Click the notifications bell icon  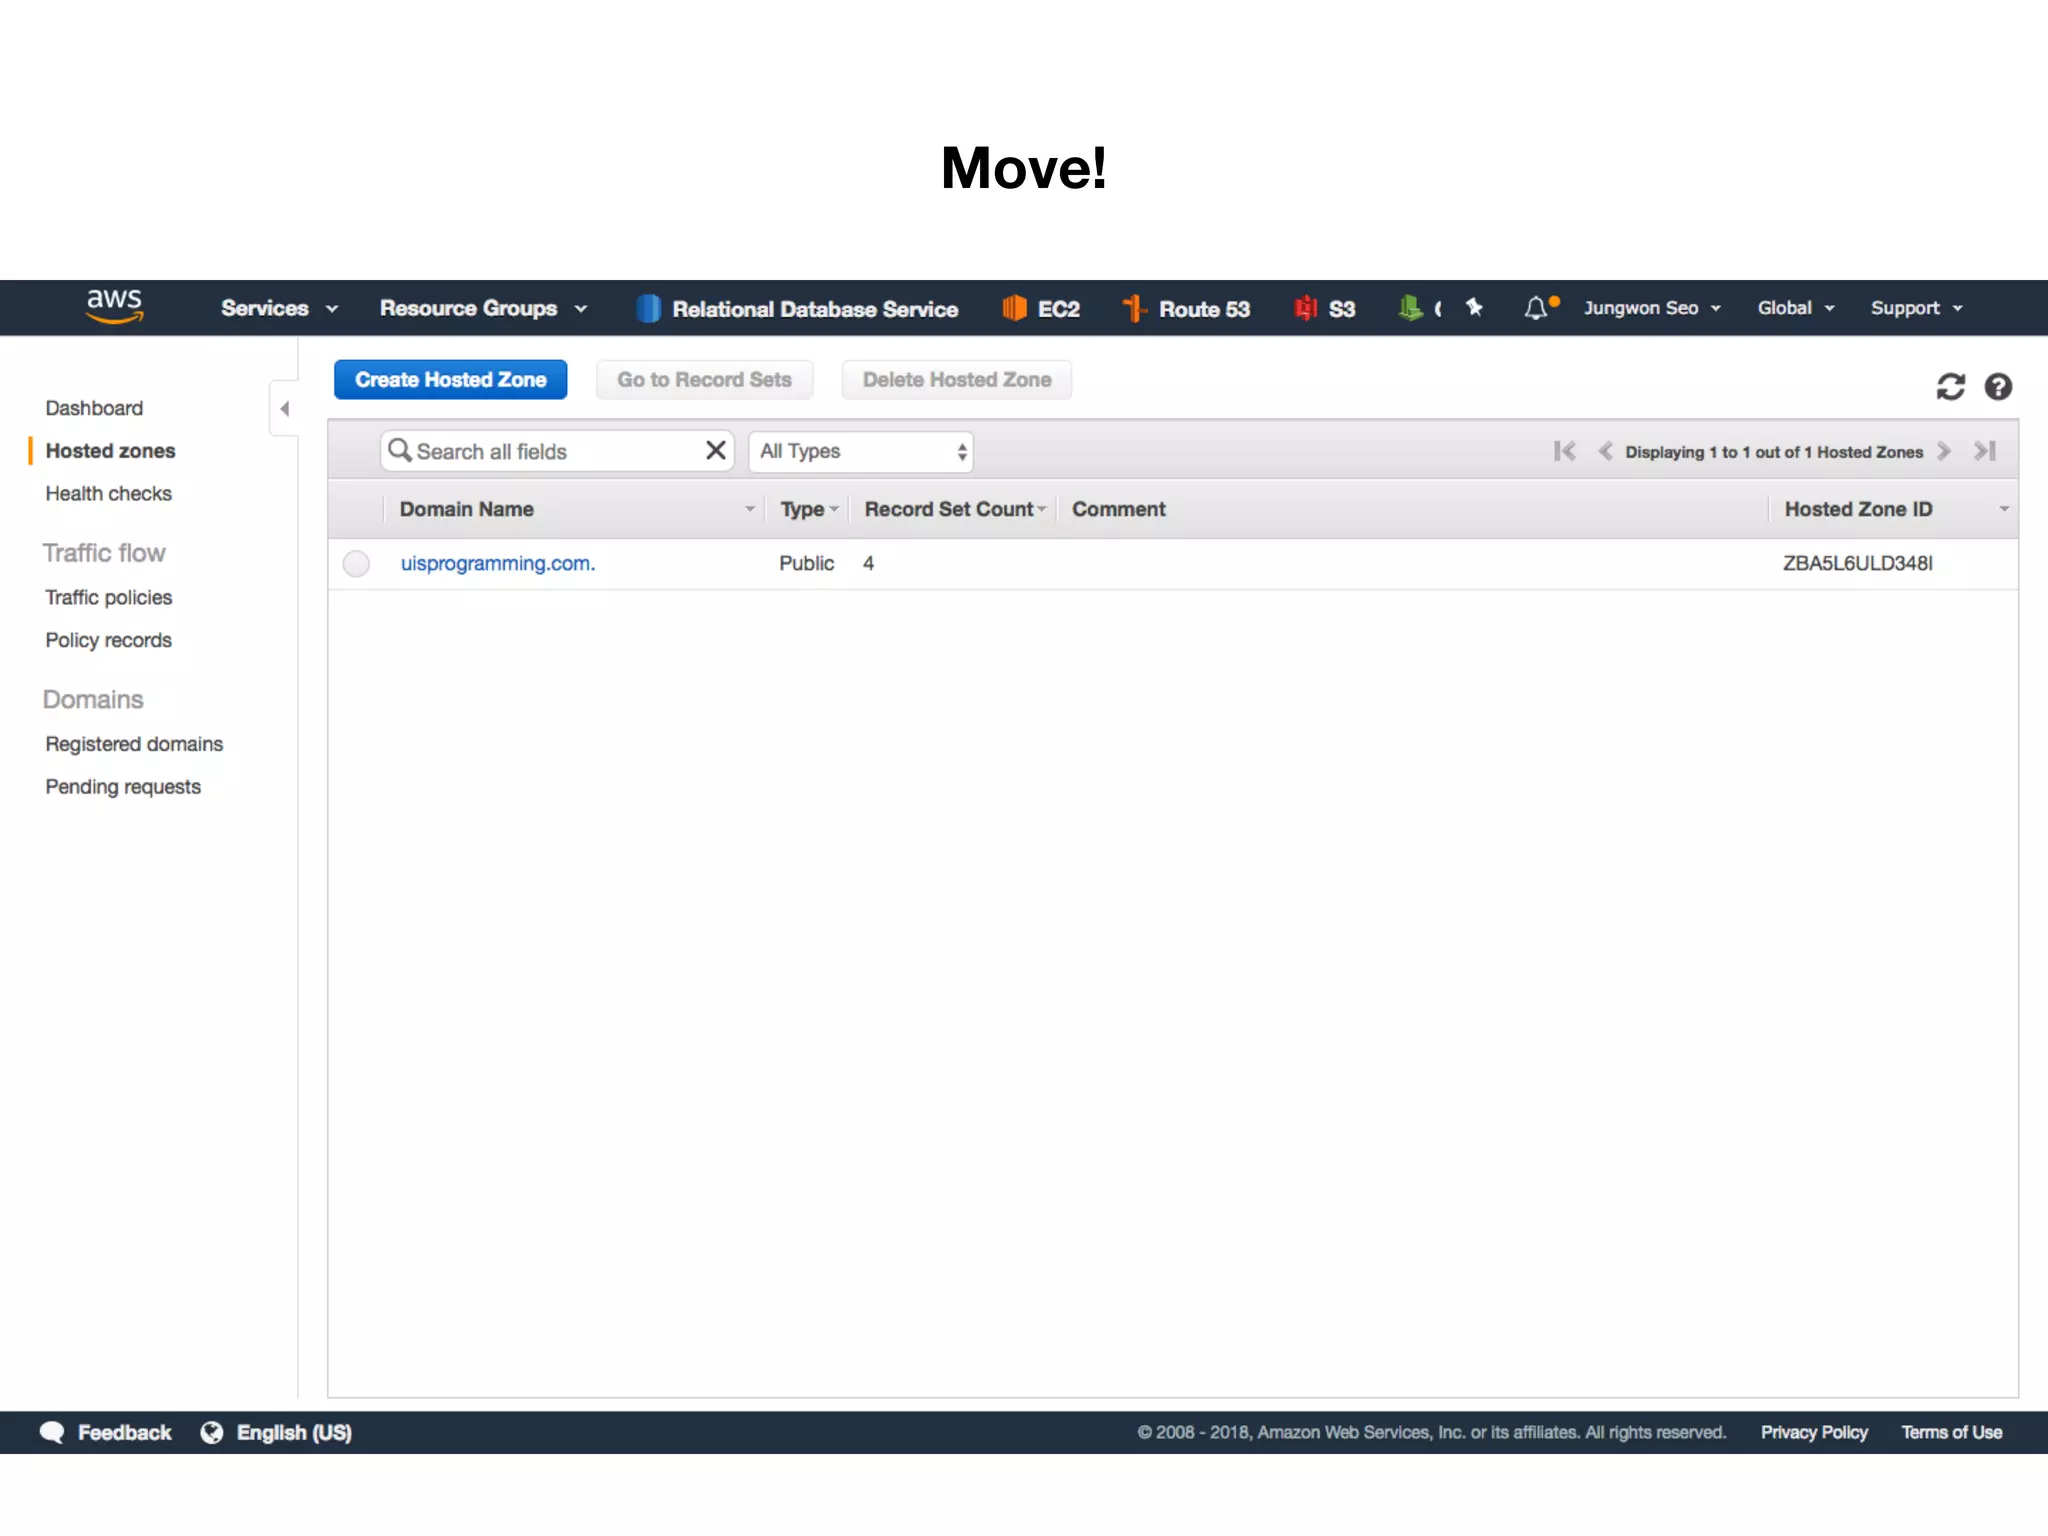pyautogui.click(x=1535, y=308)
